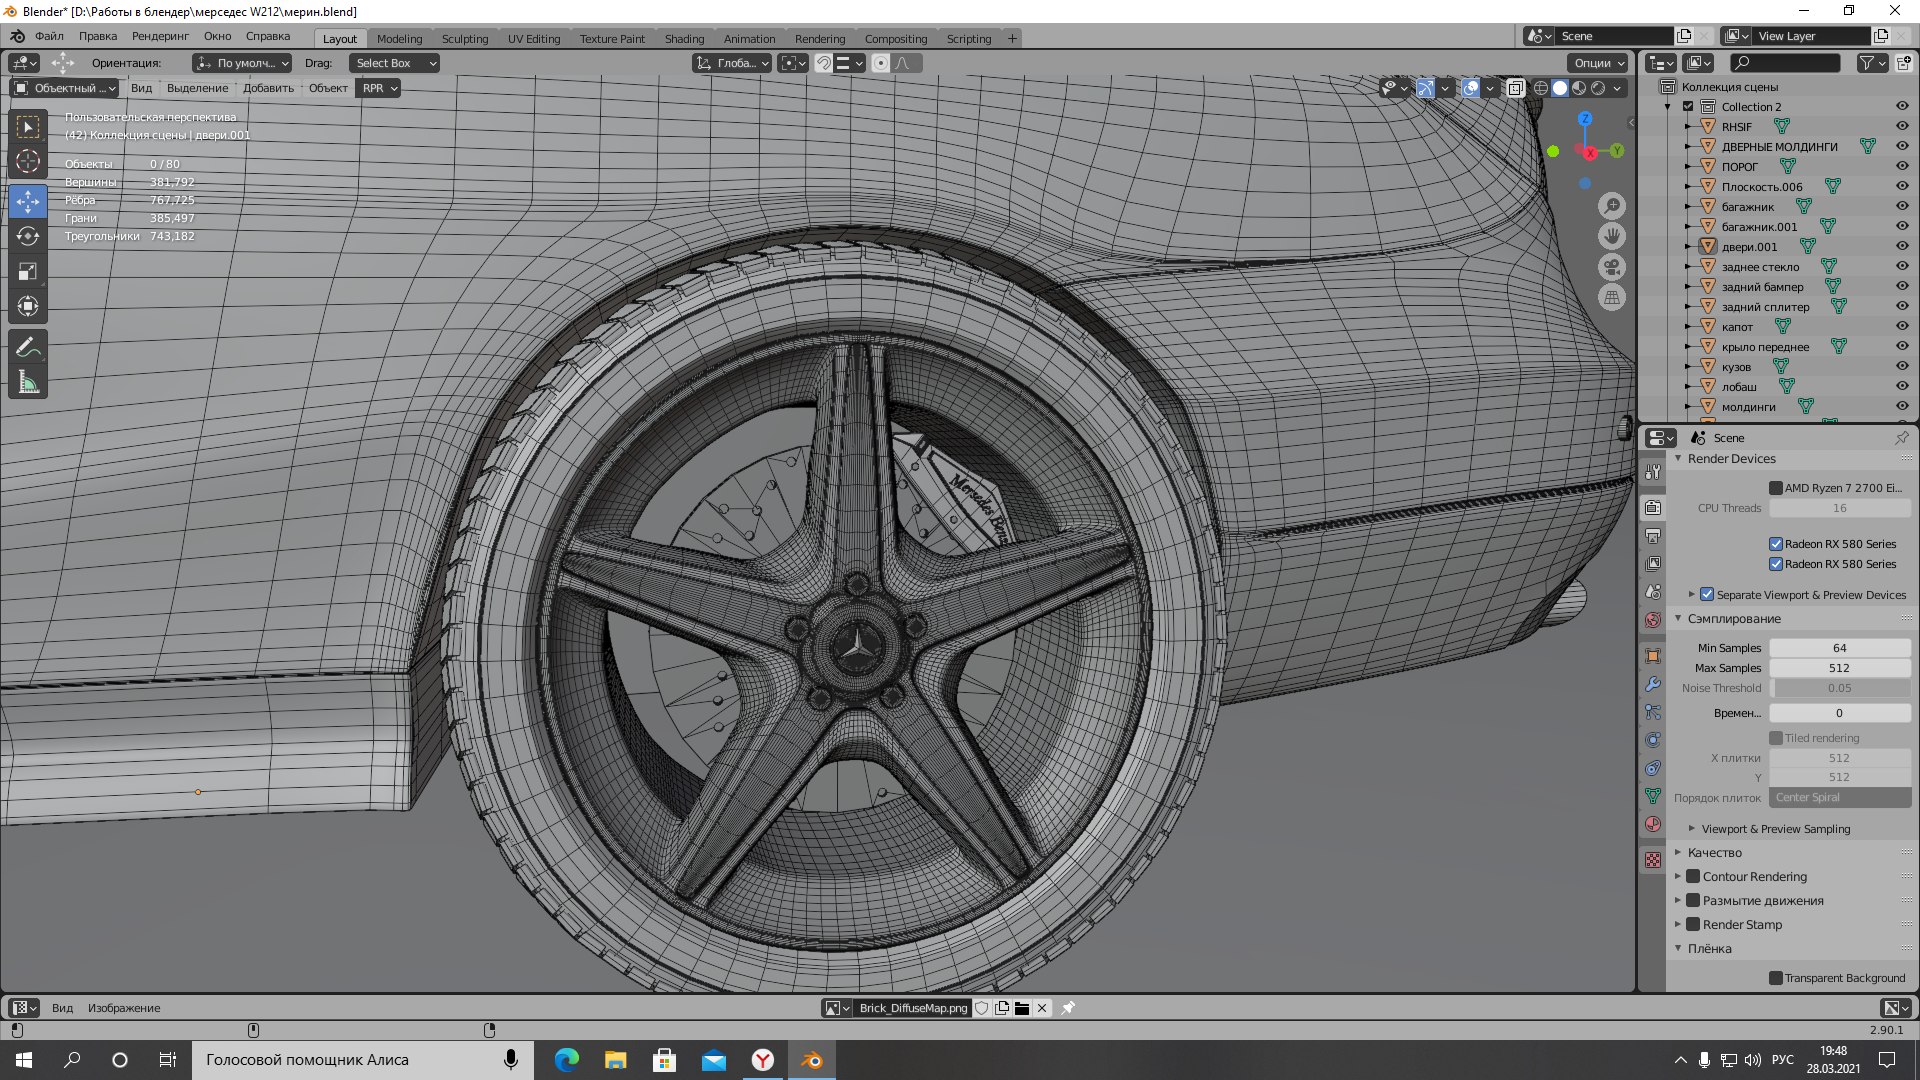Enable Transparent Background checkbox

[x=1776, y=978]
